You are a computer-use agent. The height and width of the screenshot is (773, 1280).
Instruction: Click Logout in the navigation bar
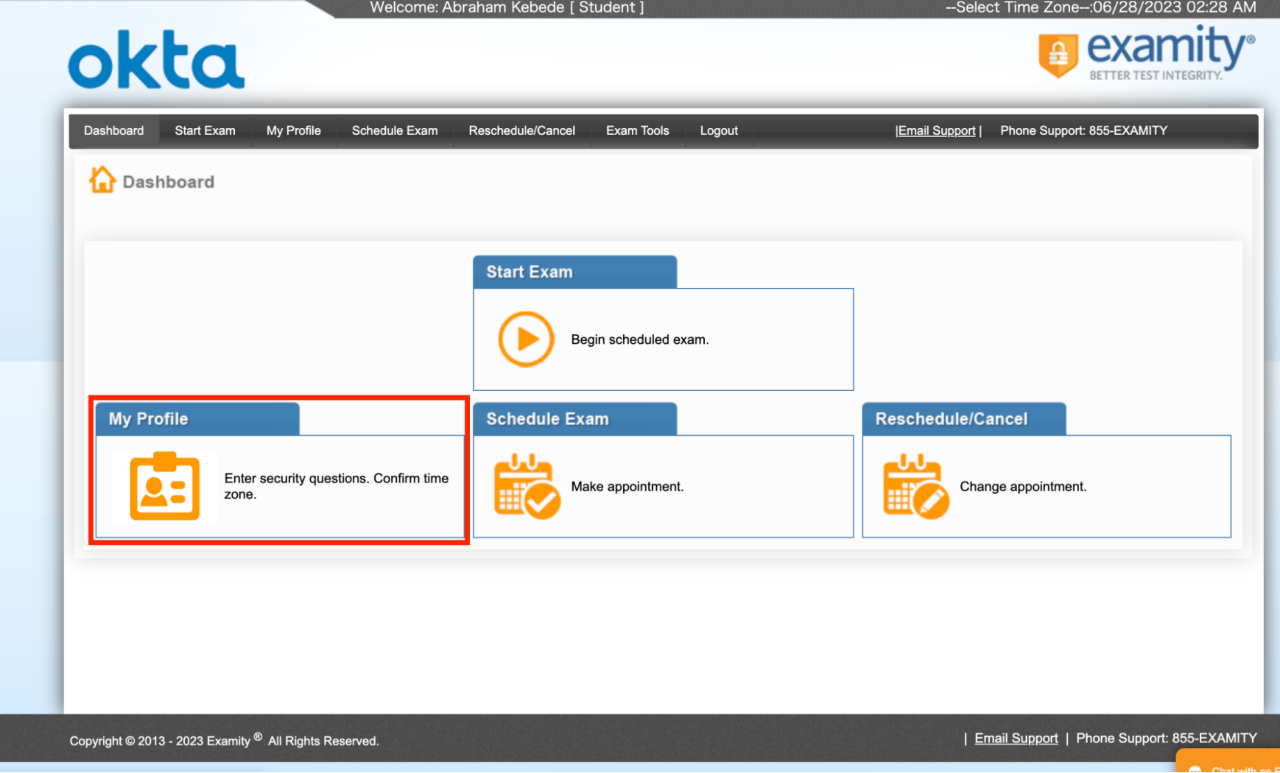[x=718, y=131]
